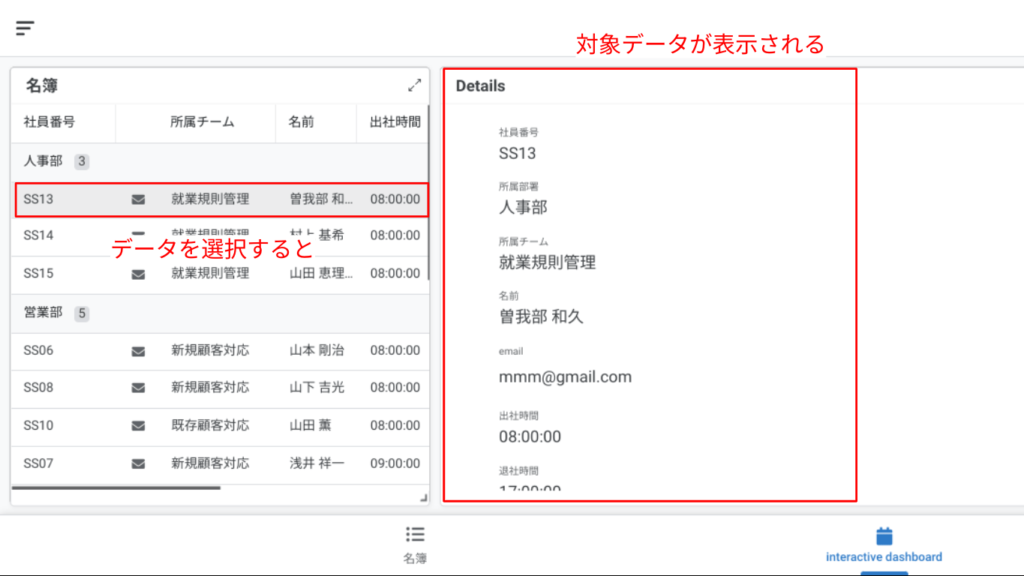This screenshot has height=576, width=1024.
Task: Click the email icon for SS08
Action: pyautogui.click(x=138, y=388)
